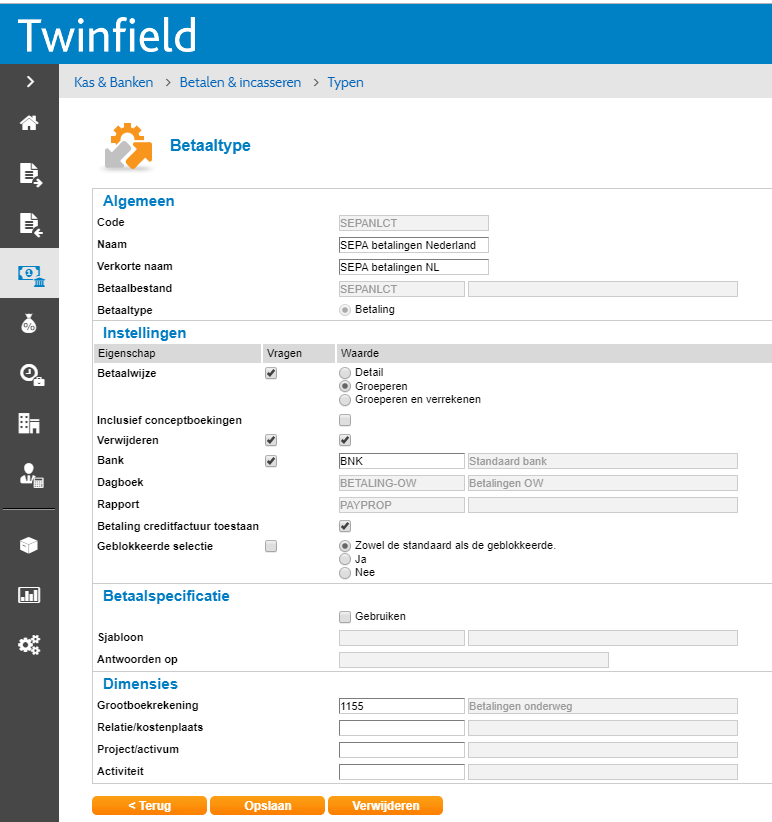Image resolution: width=772 pixels, height=822 pixels.
Task: Click the bar chart reports icon
Action: tap(29, 595)
